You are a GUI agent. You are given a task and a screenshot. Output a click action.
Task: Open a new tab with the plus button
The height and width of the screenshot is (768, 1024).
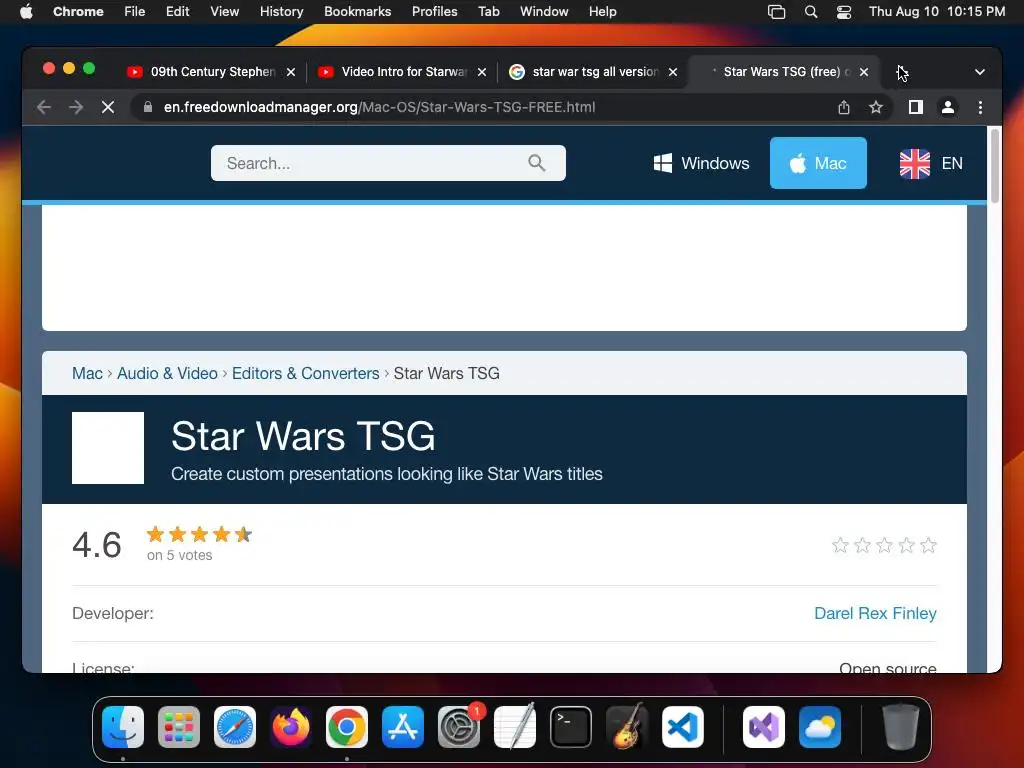901,72
